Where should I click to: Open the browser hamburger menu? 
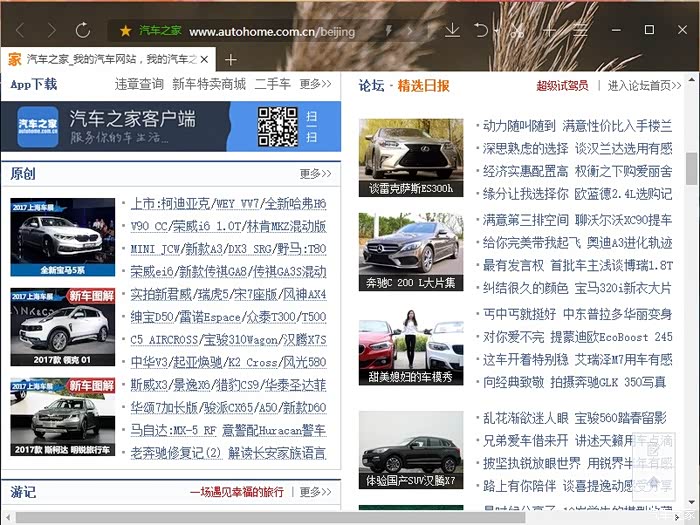[580, 31]
